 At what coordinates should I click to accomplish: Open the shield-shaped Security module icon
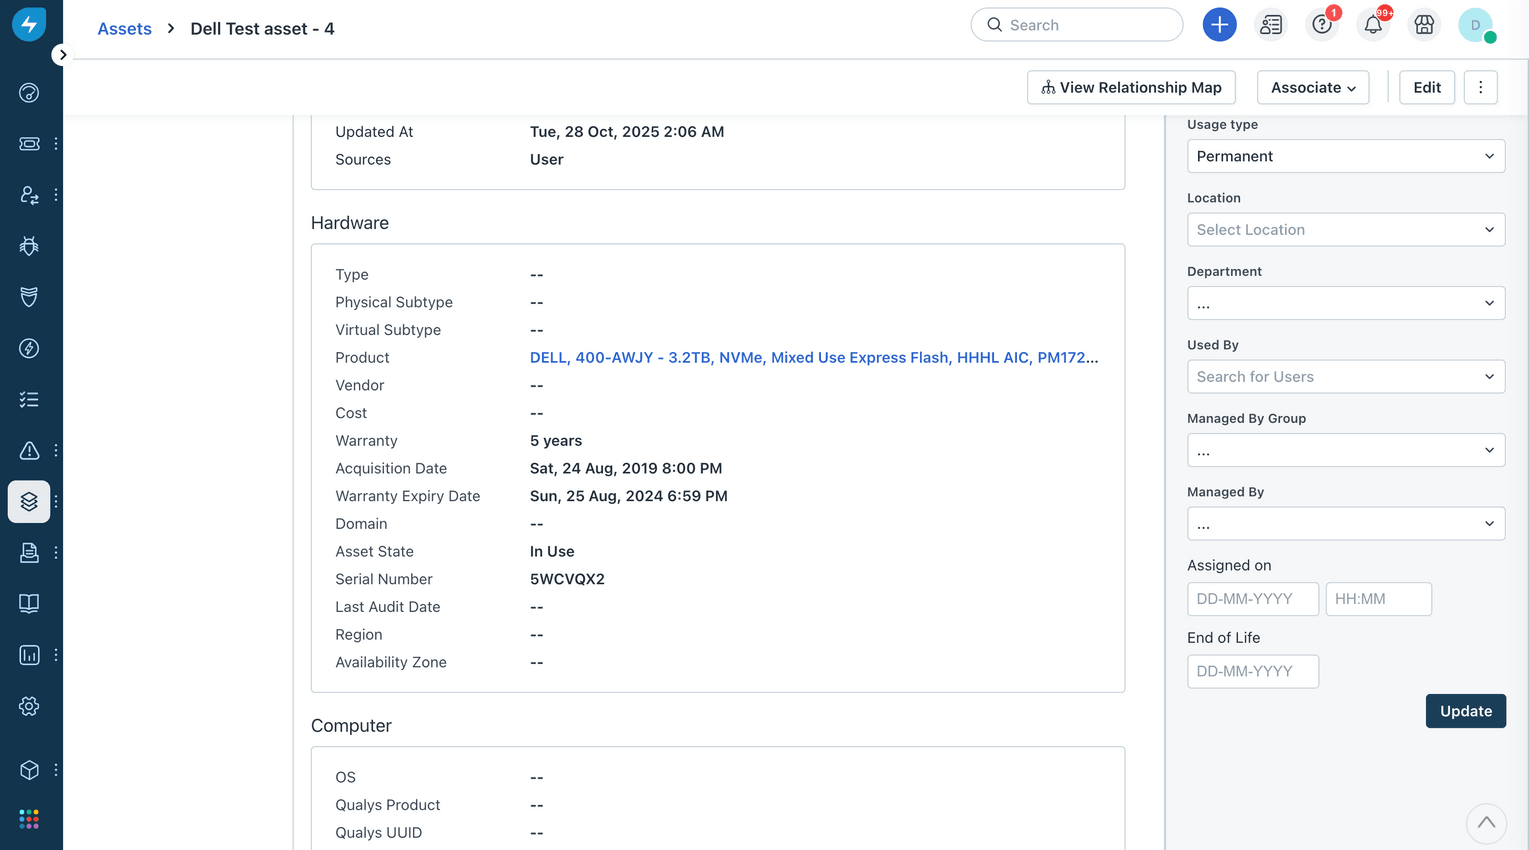pyautogui.click(x=29, y=296)
